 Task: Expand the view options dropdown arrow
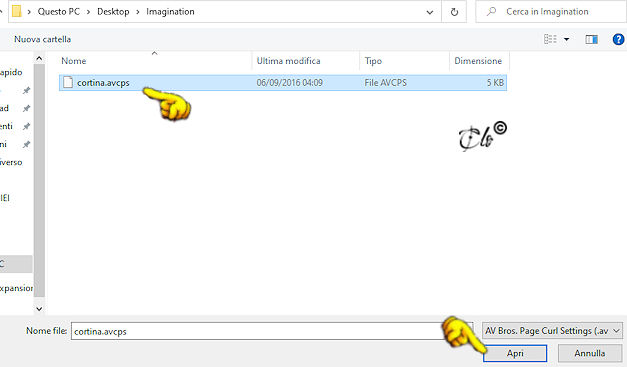coord(566,39)
